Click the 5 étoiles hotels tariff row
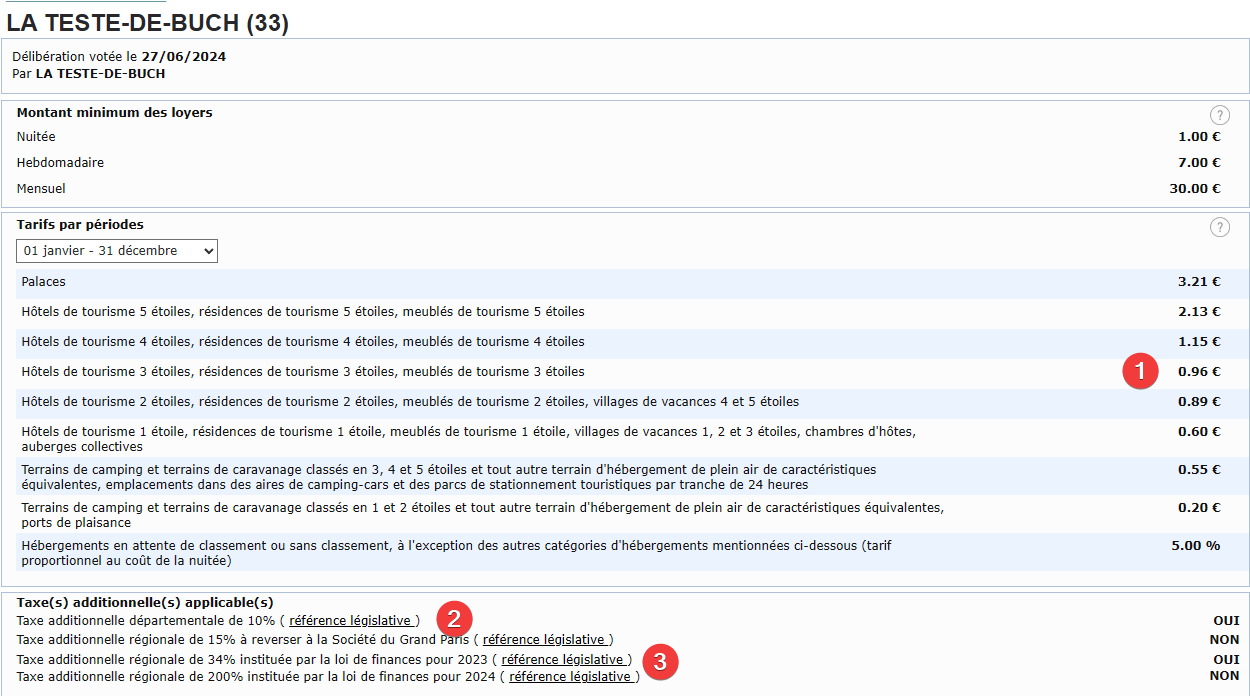This screenshot has width=1250, height=696. click(x=302, y=312)
